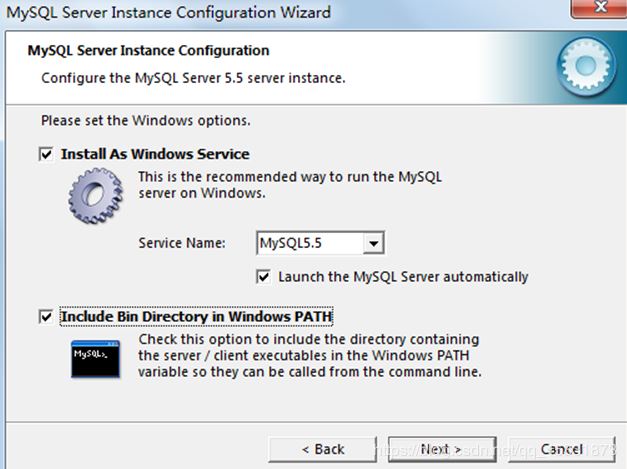
Task: Click the Service Name label
Action: pos(182,243)
